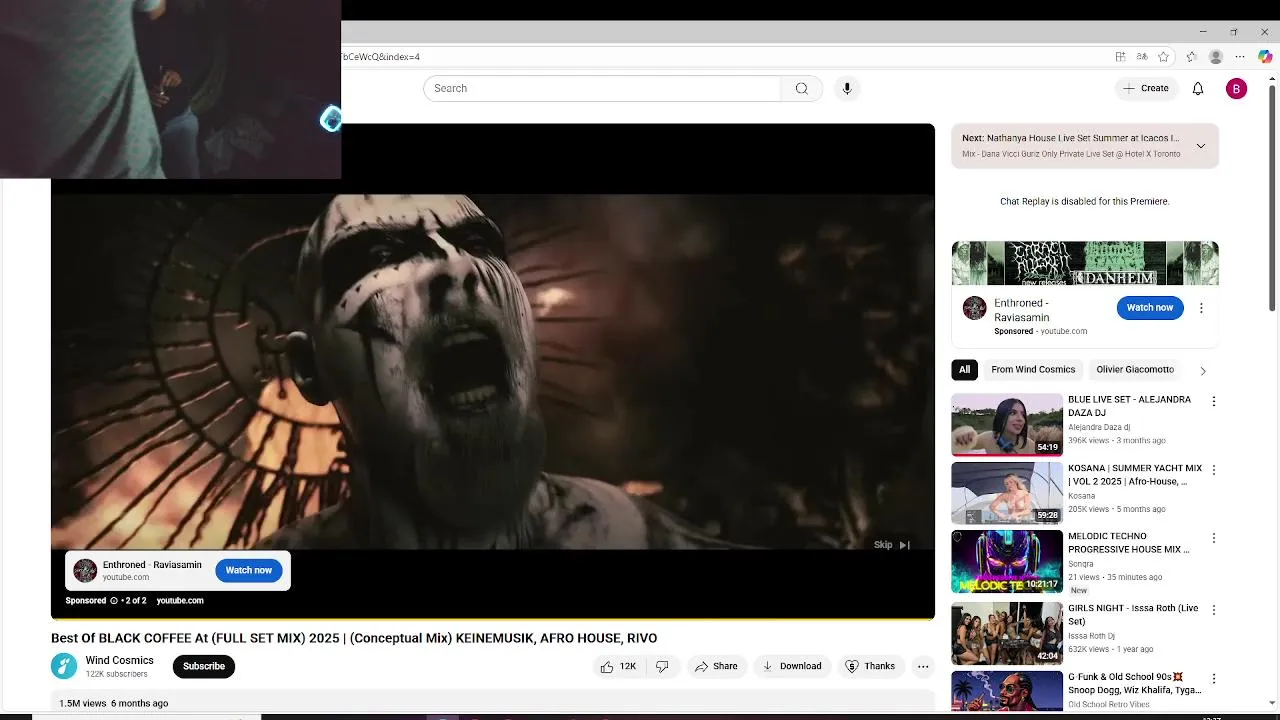
Task: Open the GIRLS NIGHT Isssa Roth thumbnail
Action: click(1007, 633)
